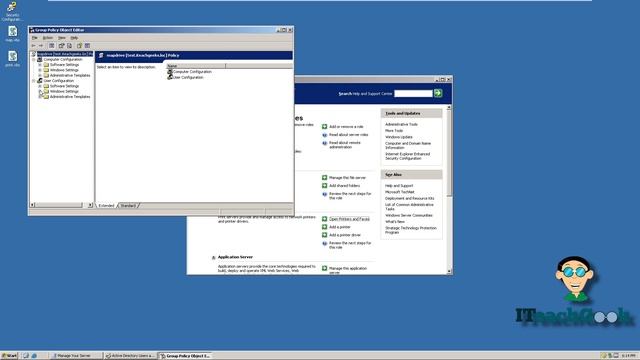Click the Back arrow in Group Policy toolbar
This screenshot has height=360, width=640.
click(34, 46)
